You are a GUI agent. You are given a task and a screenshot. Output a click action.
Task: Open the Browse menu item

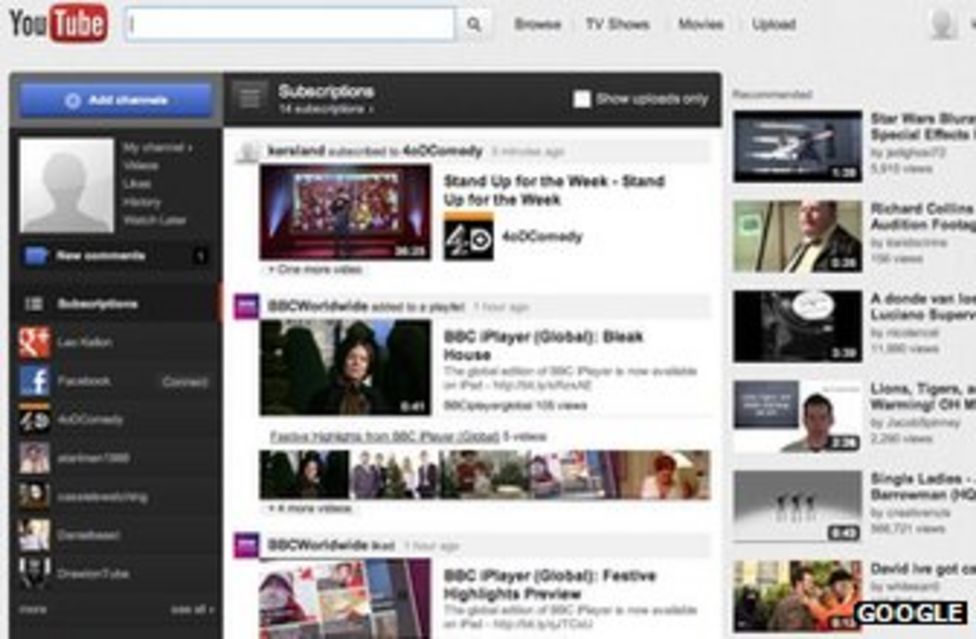click(x=537, y=25)
